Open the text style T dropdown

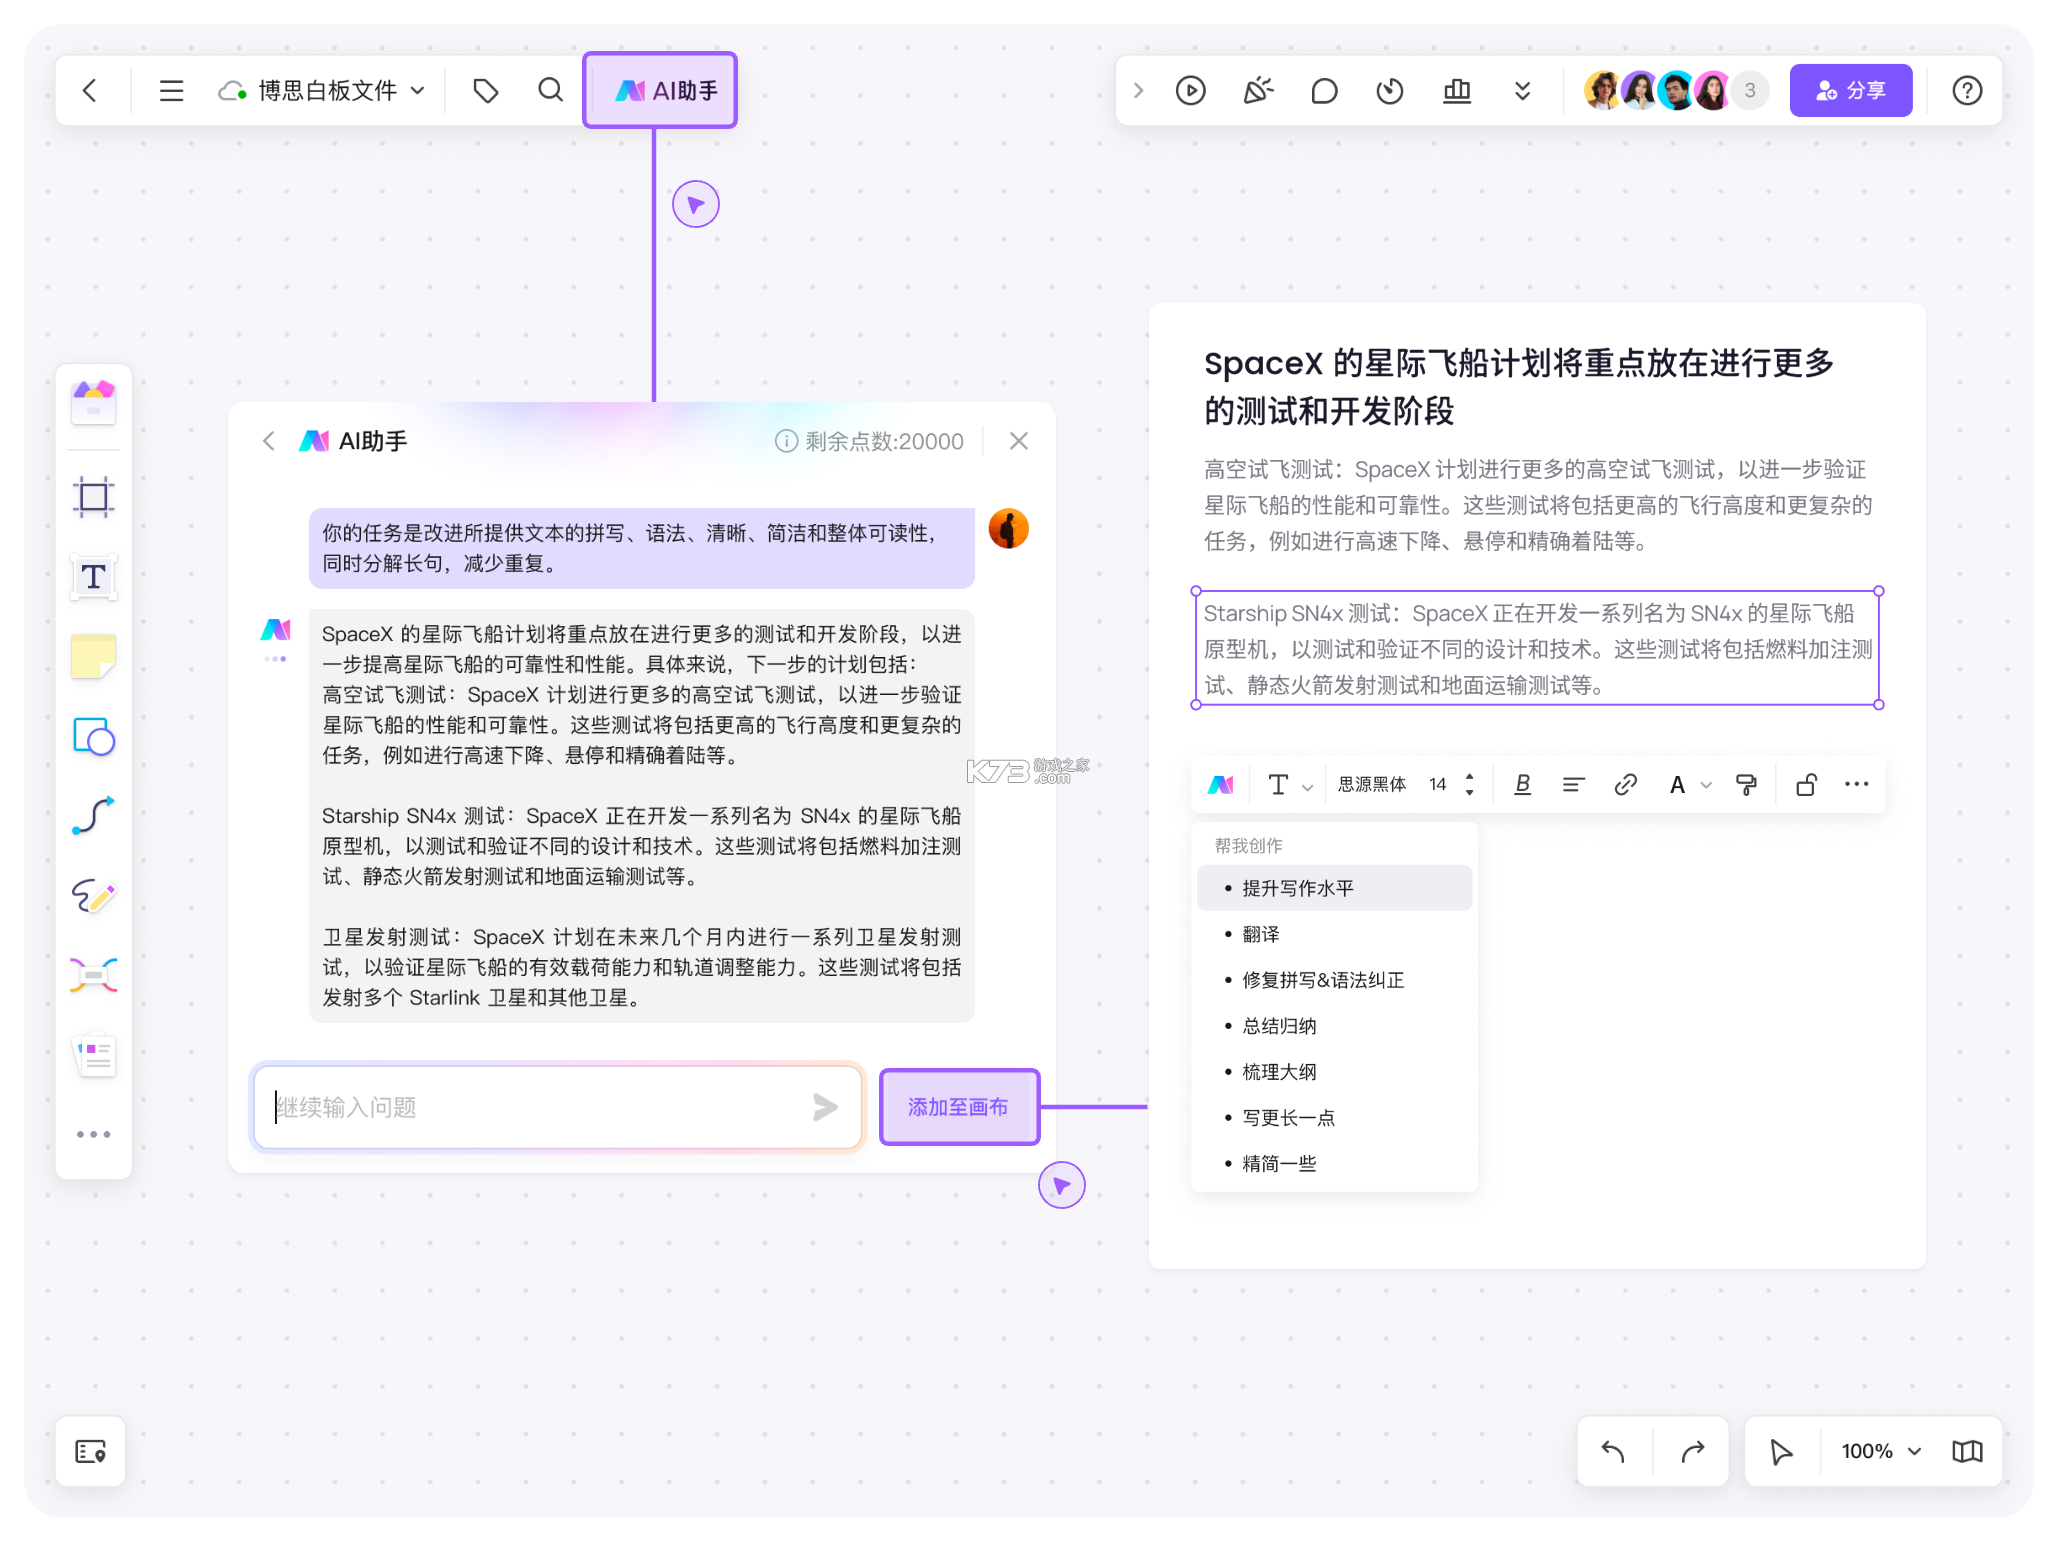[x=1288, y=785]
